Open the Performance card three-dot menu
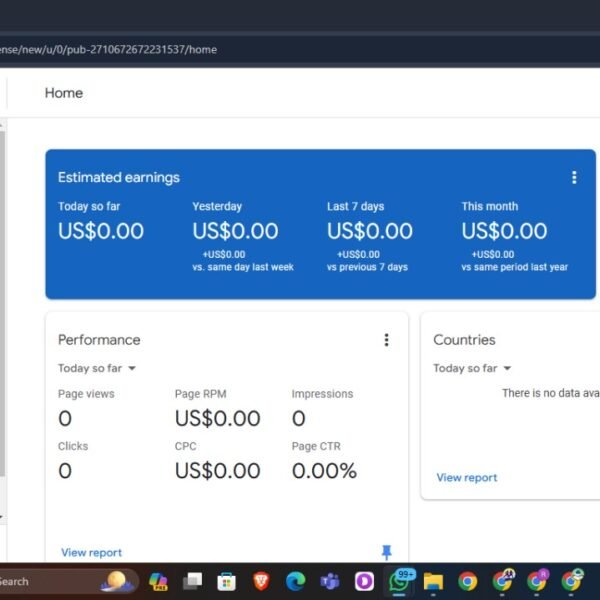This screenshot has height=600, width=600. (386, 340)
